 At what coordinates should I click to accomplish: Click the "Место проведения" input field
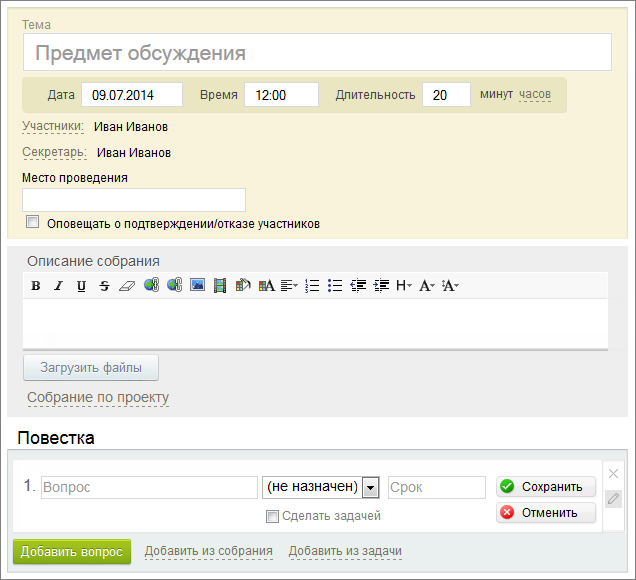(x=134, y=200)
